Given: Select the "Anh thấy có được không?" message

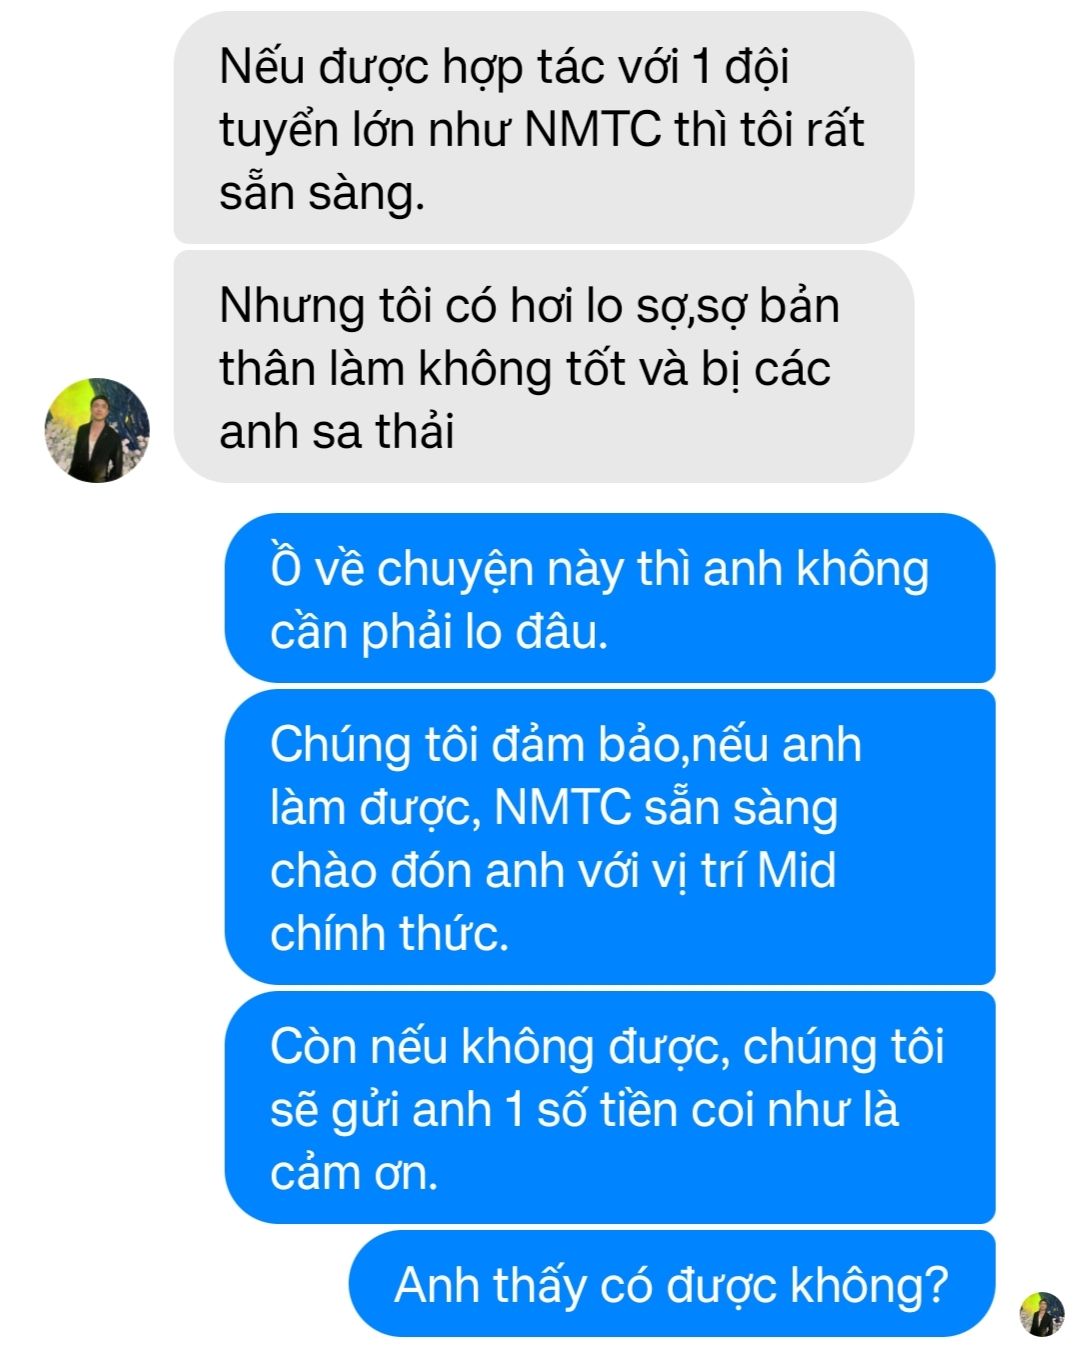Looking at the screenshot, I should click(672, 1284).
